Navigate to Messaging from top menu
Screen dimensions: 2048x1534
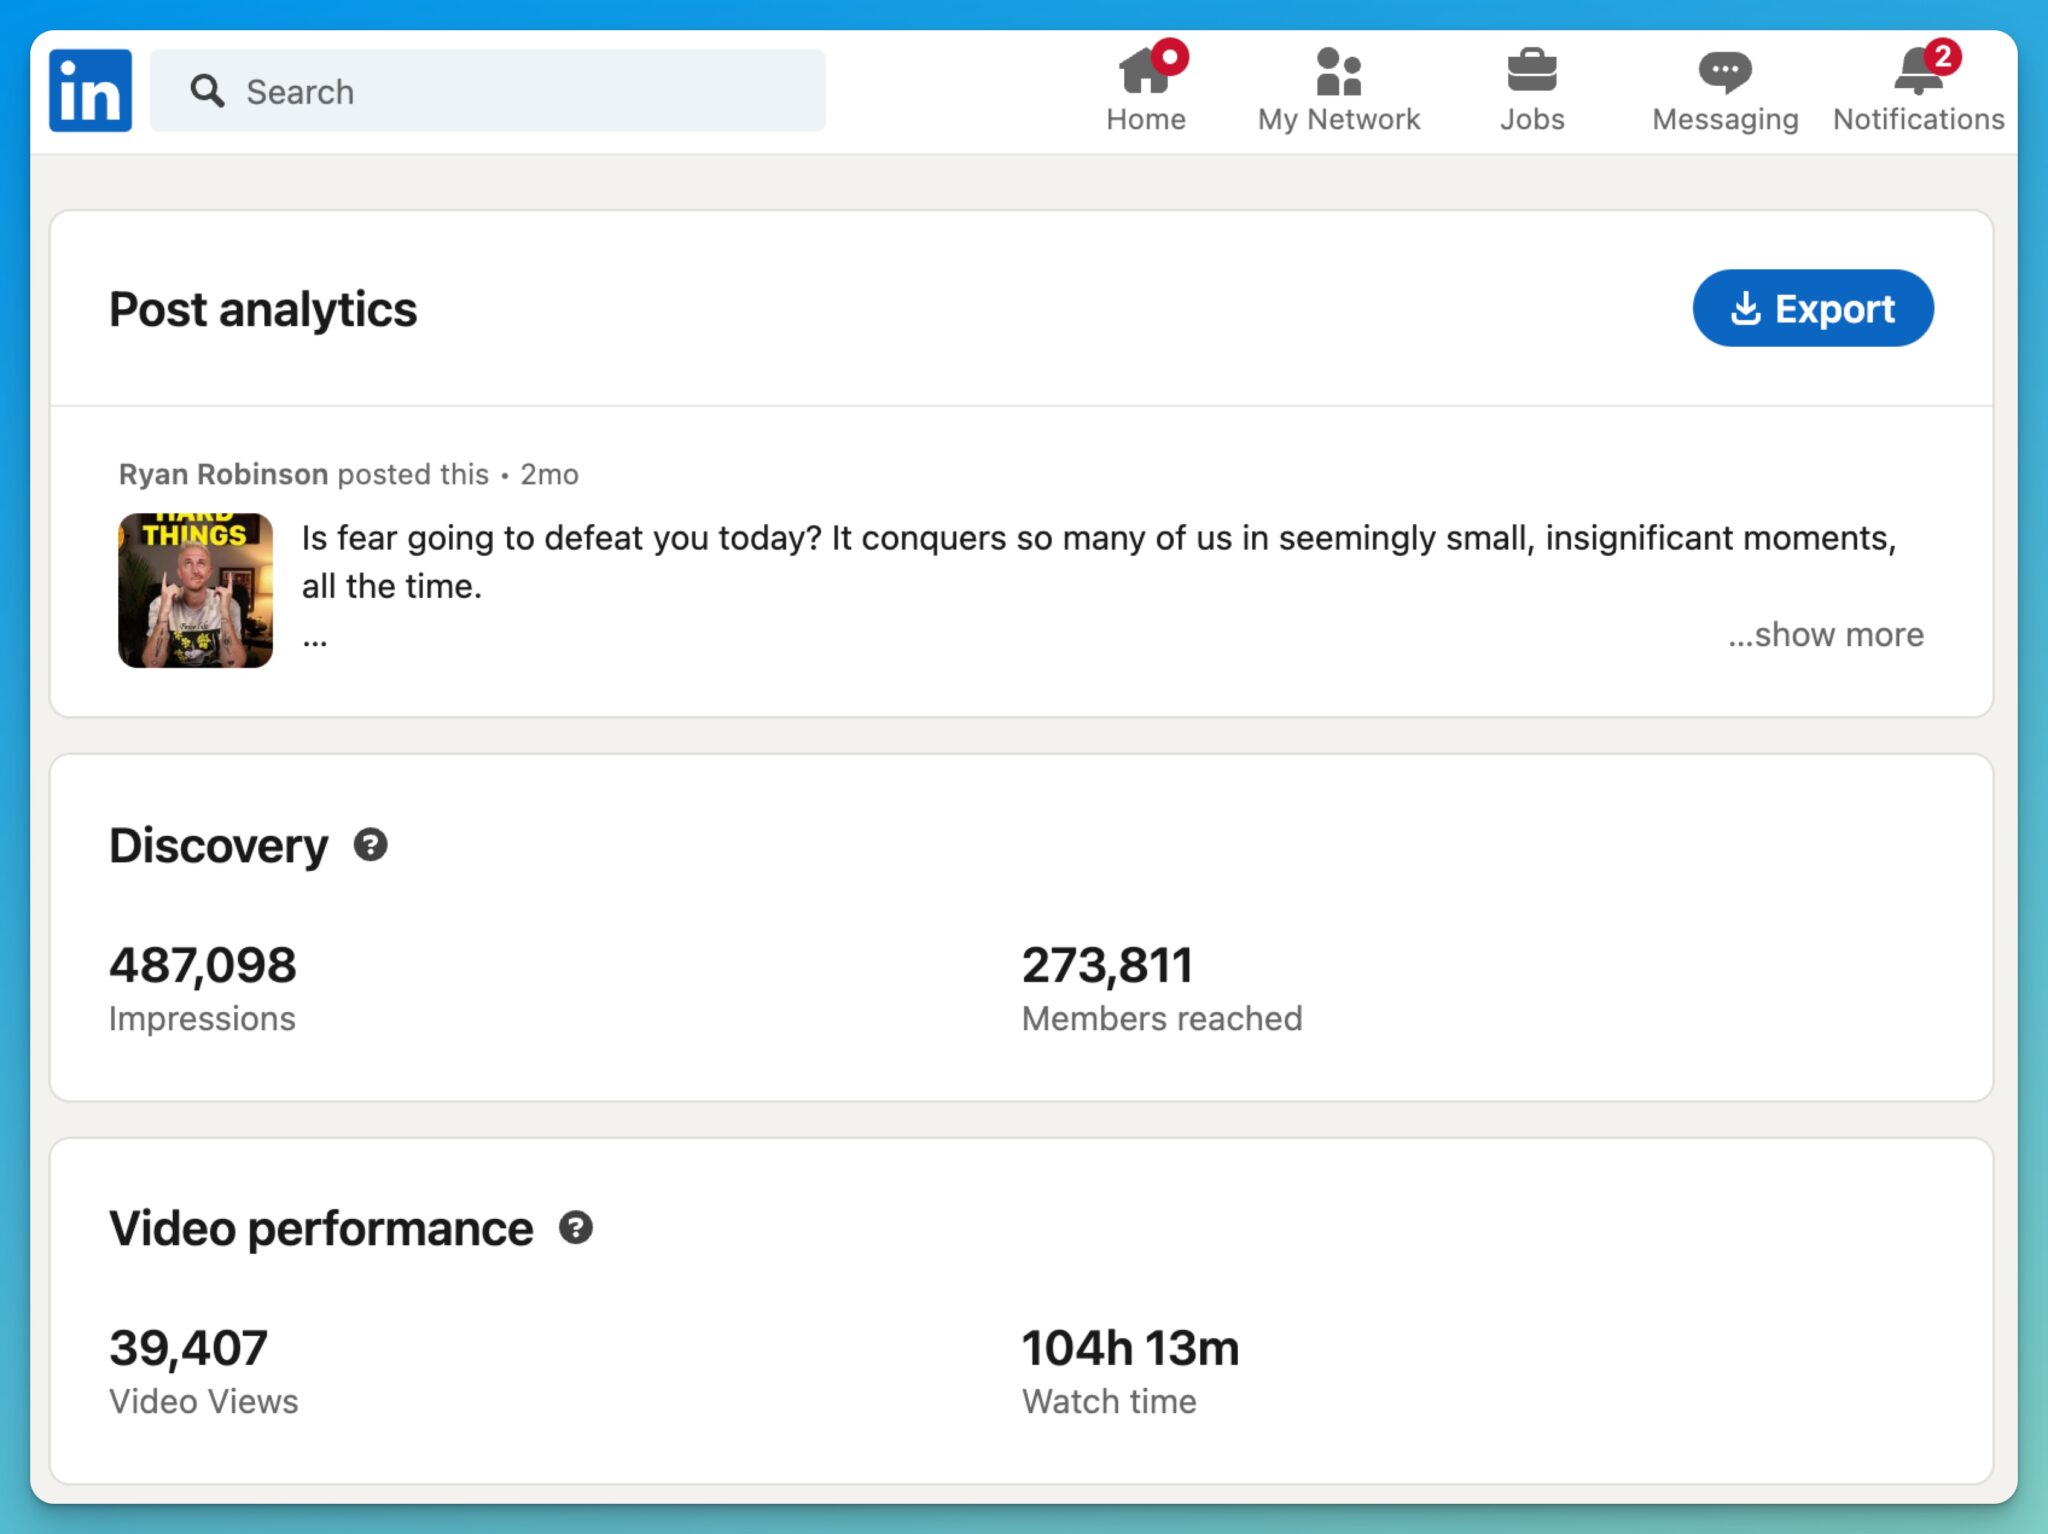click(1724, 90)
